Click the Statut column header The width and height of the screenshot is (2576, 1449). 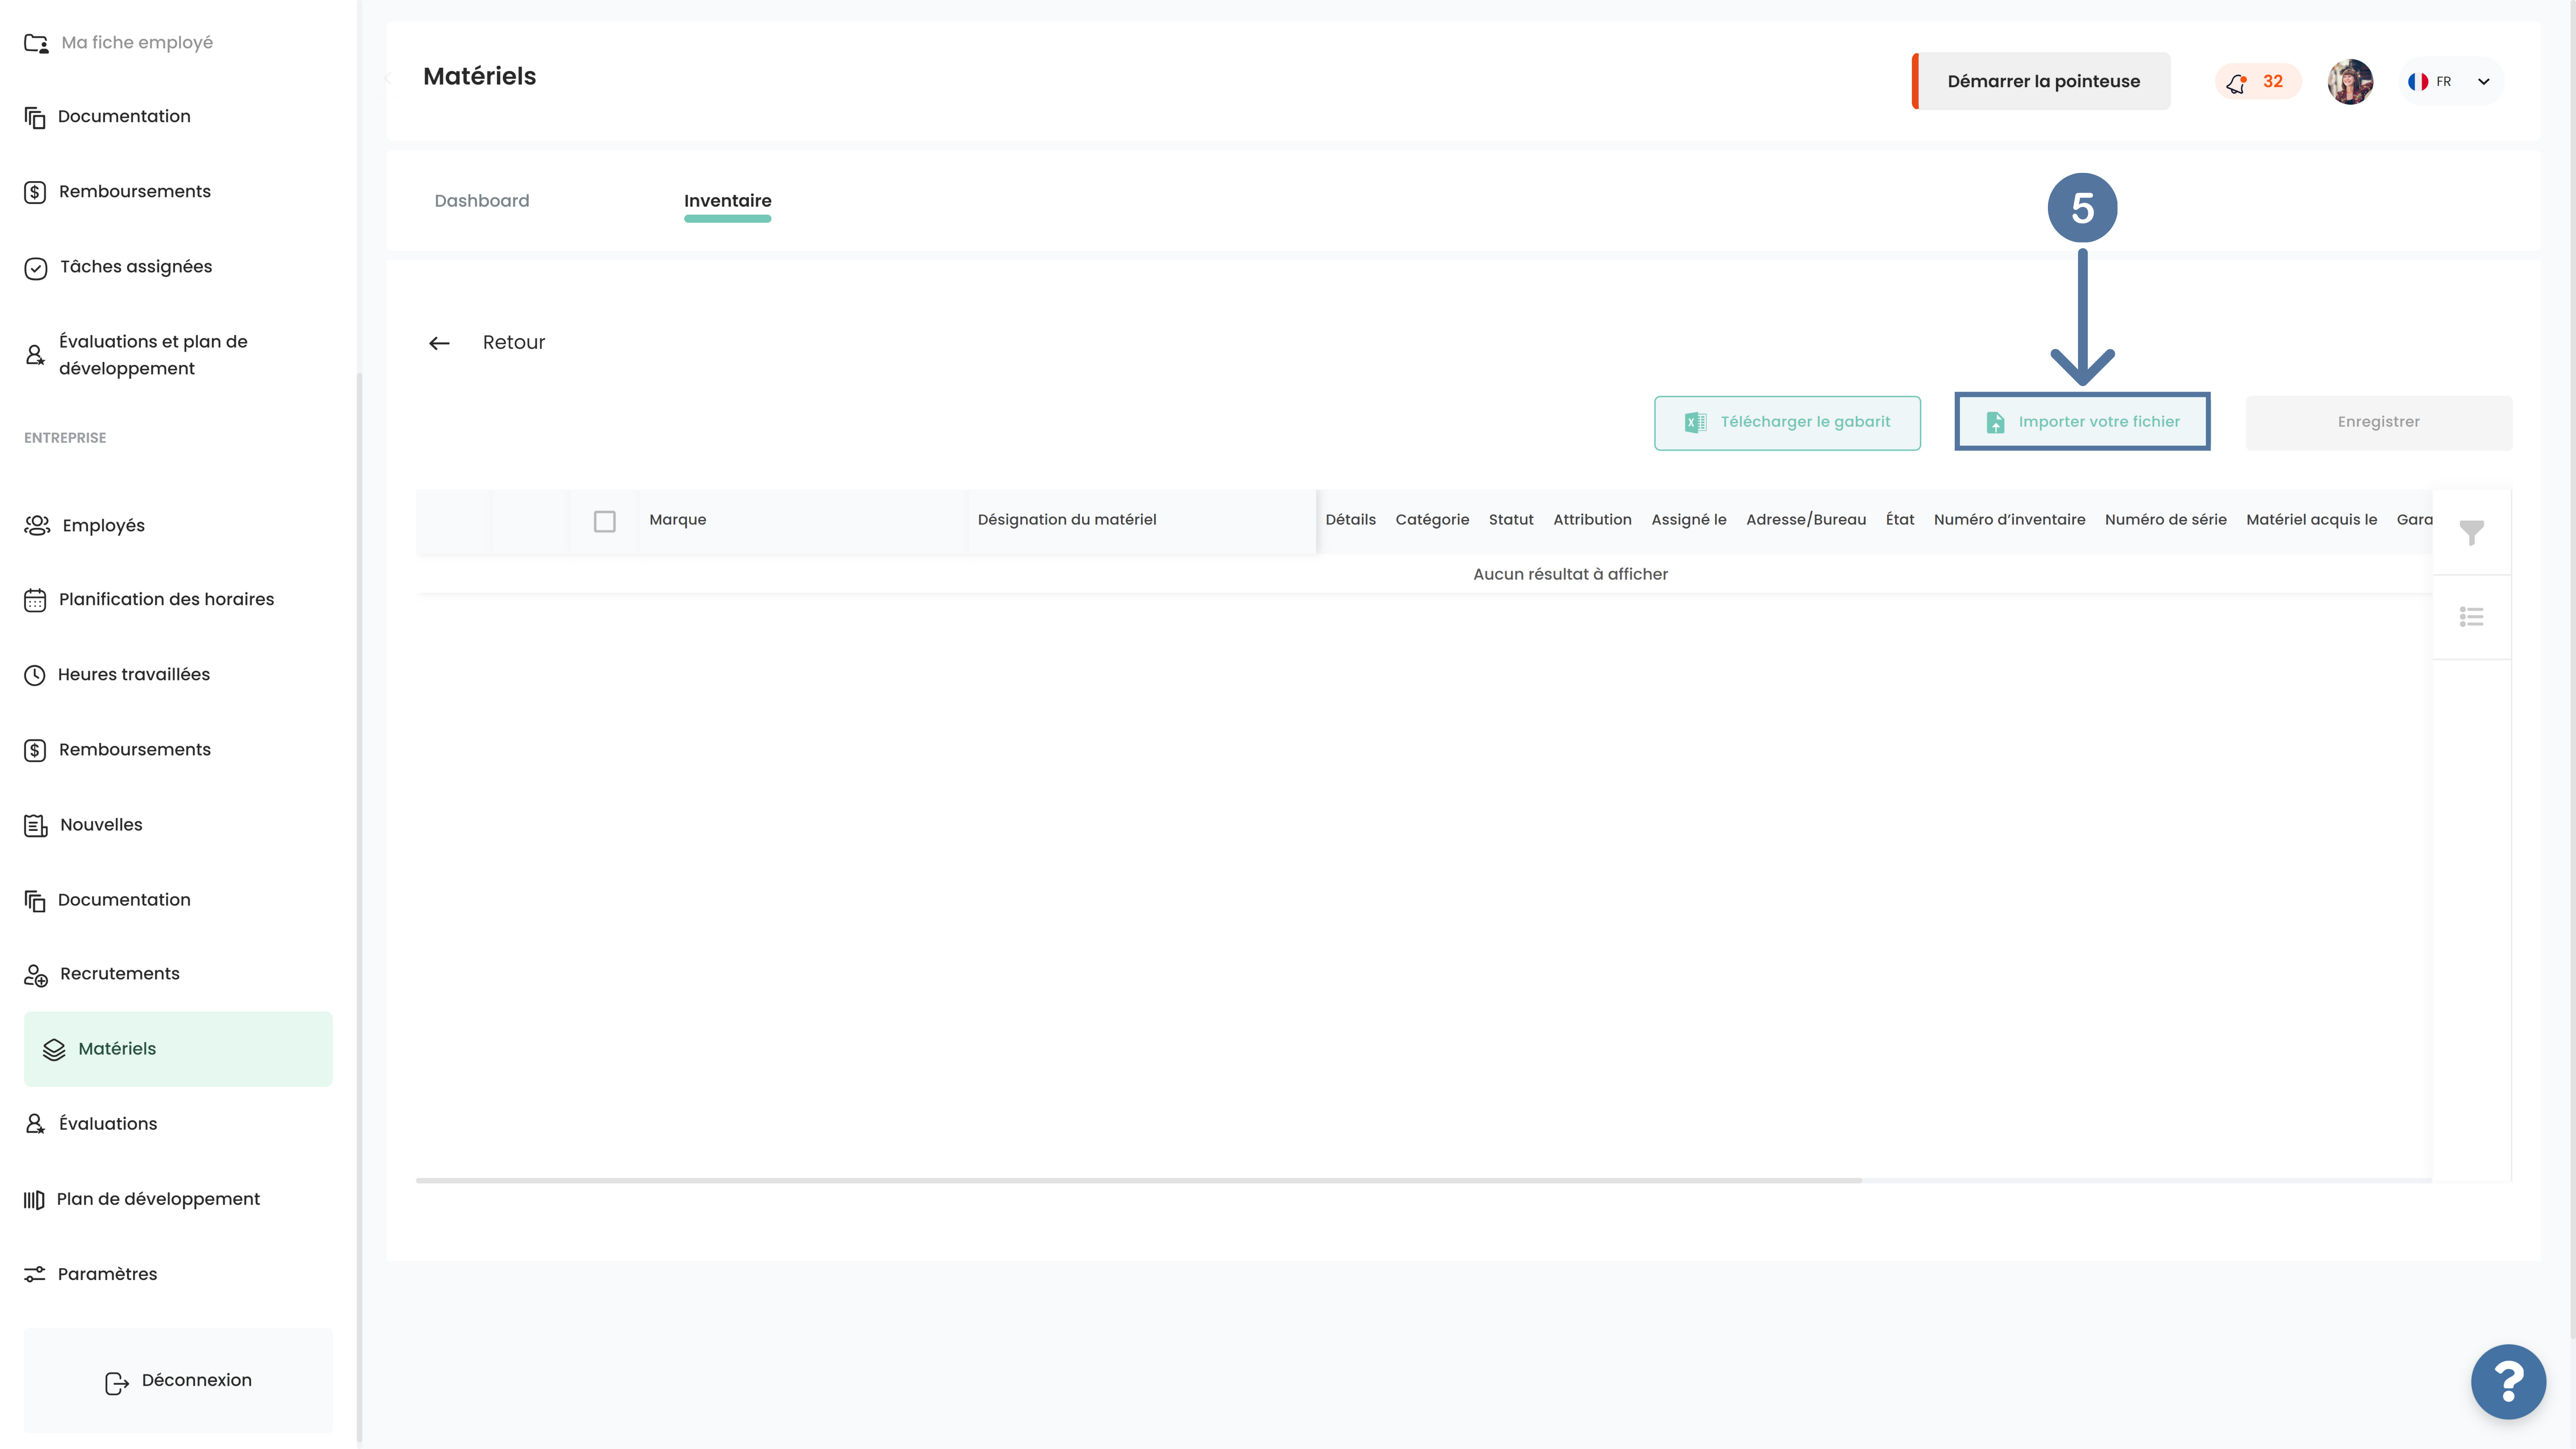[1510, 520]
